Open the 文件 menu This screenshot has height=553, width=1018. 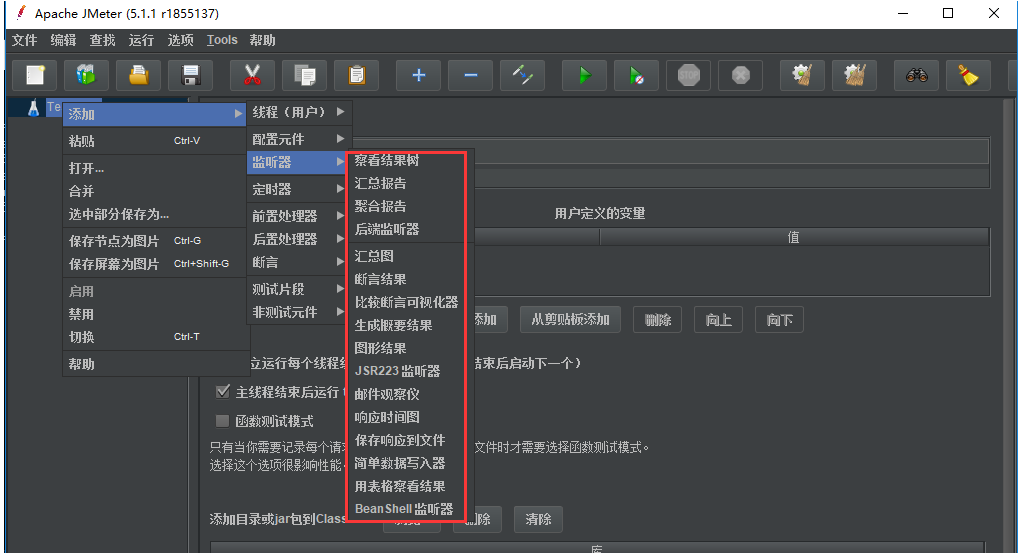(25, 40)
